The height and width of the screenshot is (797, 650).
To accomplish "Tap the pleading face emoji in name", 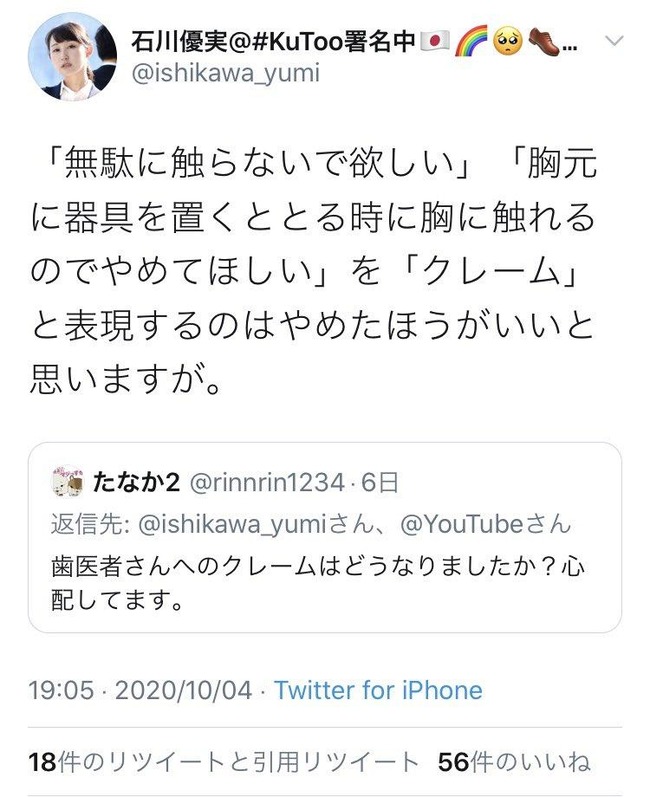I will click(x=507, y=42).
